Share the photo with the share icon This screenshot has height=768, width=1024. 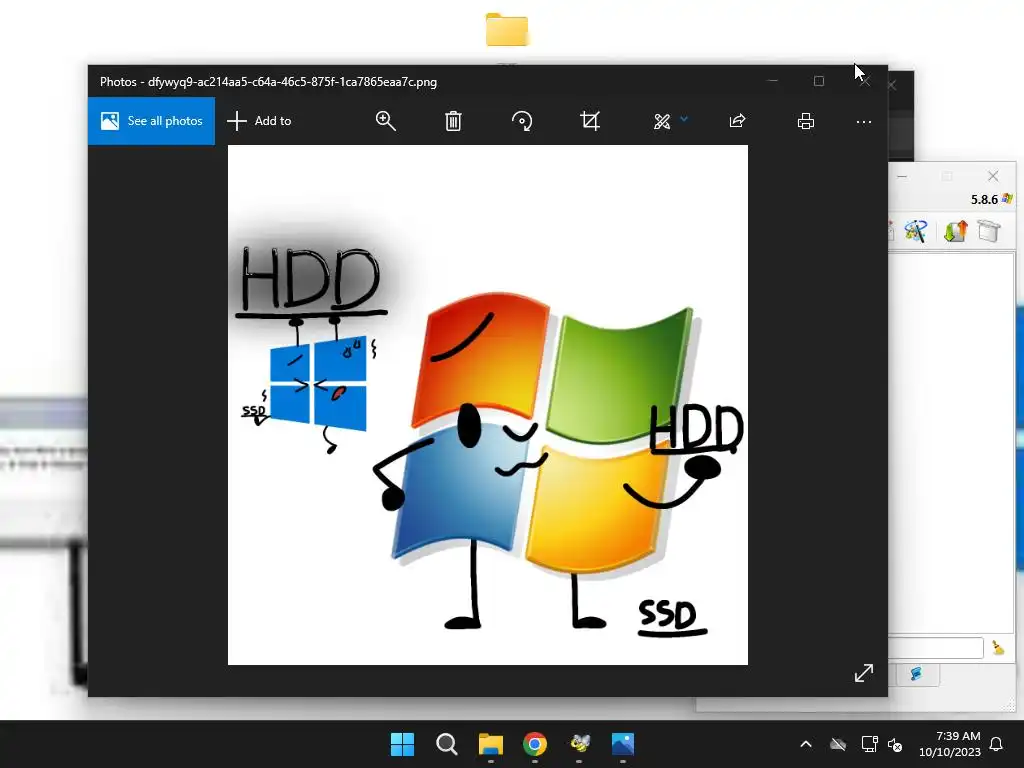(737, 121)
